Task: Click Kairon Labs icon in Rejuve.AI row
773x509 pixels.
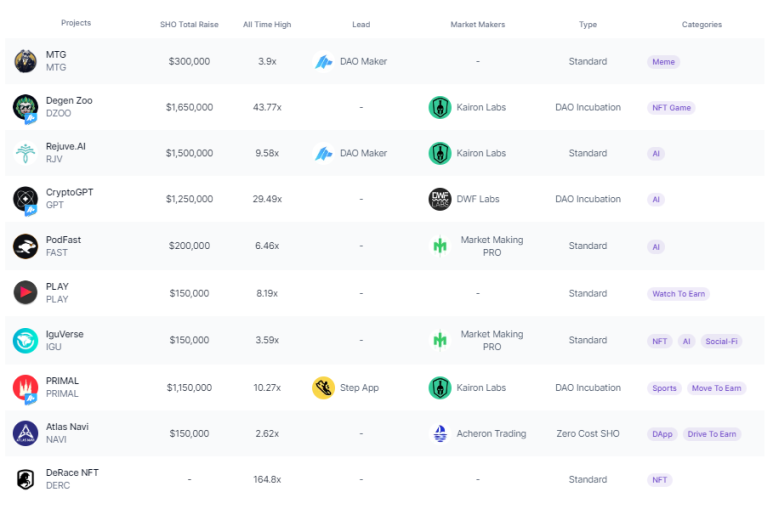Action: tap(440, 153)
